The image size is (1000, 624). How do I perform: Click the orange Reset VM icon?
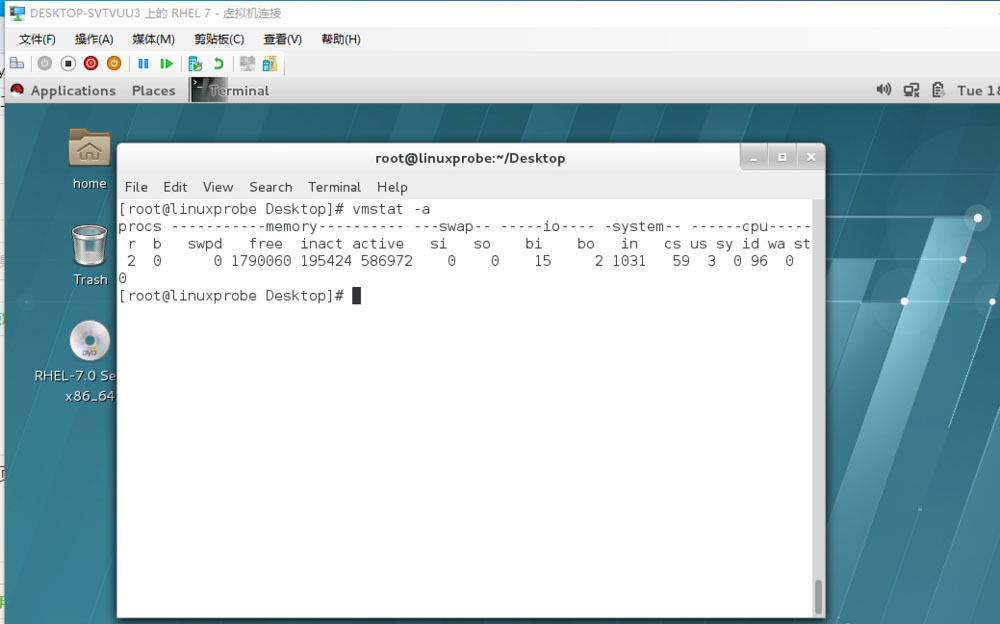coord(113,63)
